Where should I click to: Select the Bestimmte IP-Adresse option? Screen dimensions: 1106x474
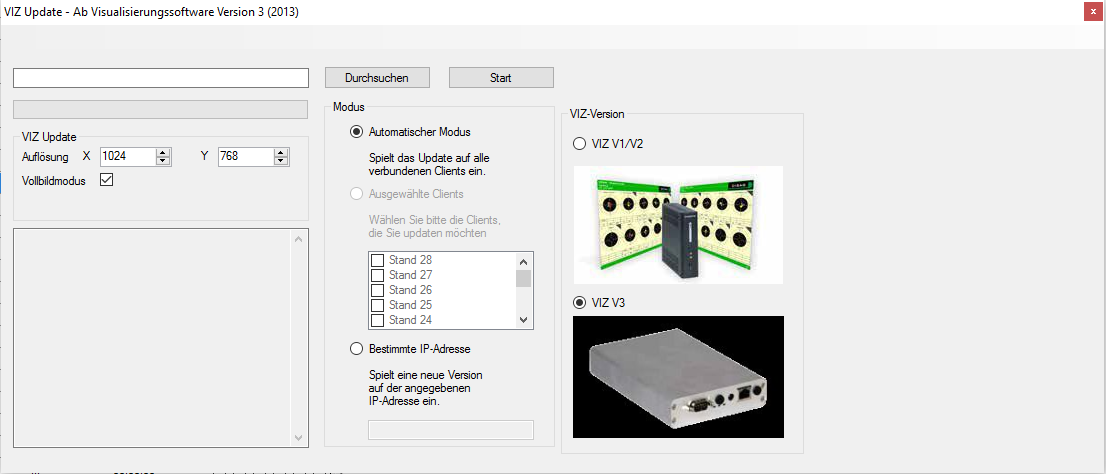[x=357, y=349]
